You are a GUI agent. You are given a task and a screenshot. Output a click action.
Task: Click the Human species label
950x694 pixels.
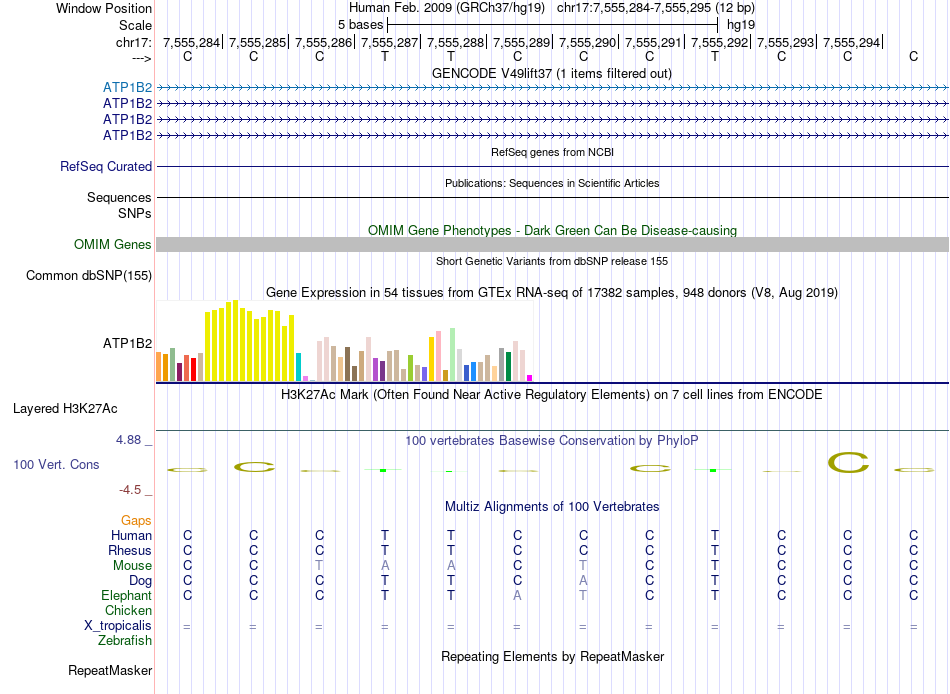click(131, 535)
